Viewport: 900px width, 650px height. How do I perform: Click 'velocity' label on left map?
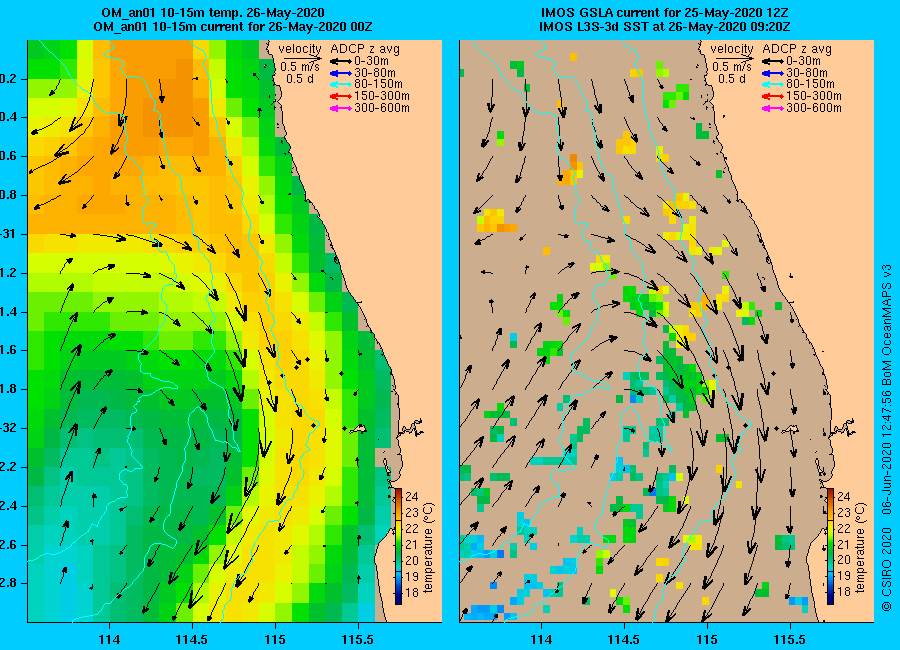(x=300, y=49)
